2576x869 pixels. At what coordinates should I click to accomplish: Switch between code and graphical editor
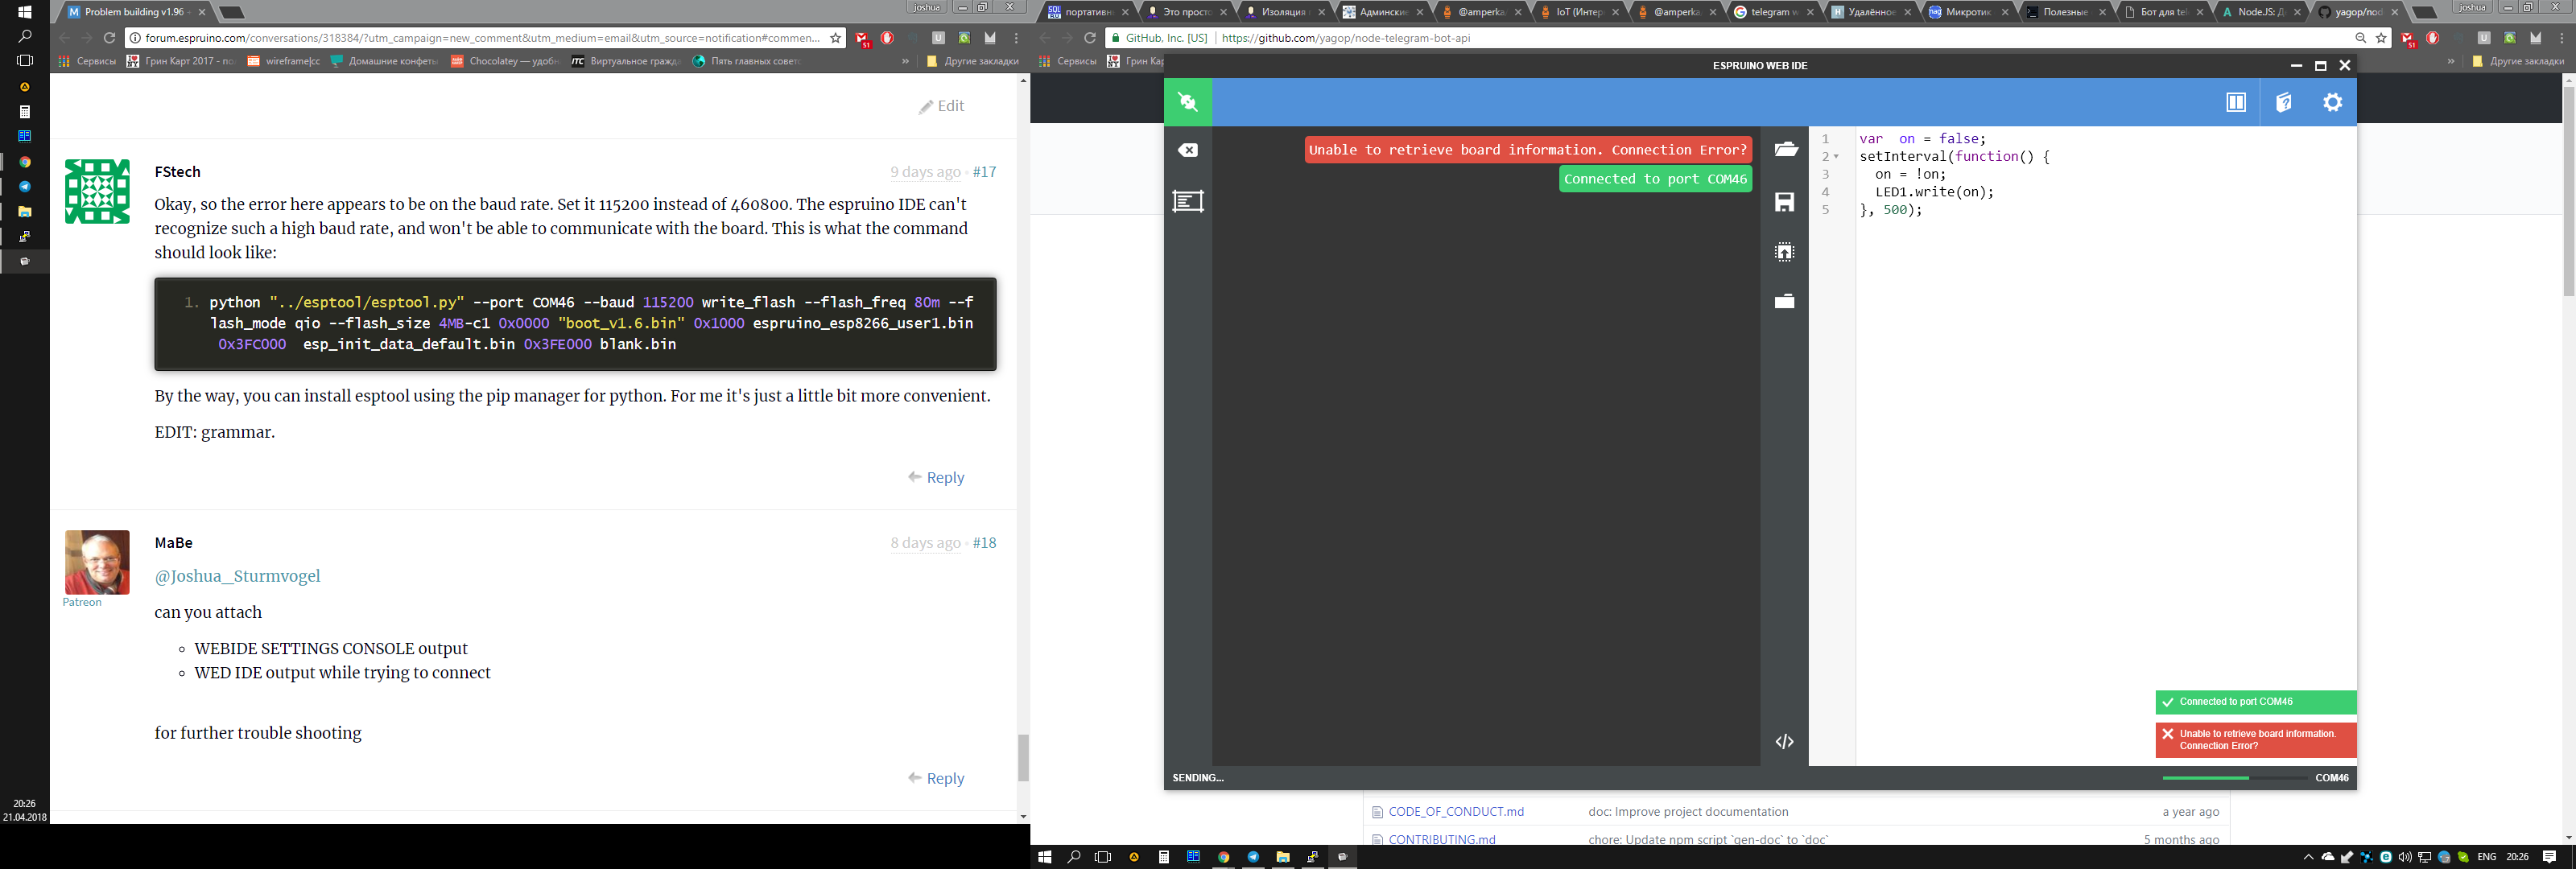[x=1785, y=741]
